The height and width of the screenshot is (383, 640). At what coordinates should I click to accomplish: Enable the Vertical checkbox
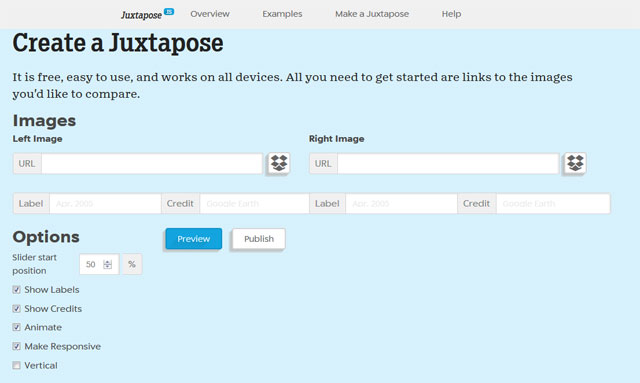(16, 365)
